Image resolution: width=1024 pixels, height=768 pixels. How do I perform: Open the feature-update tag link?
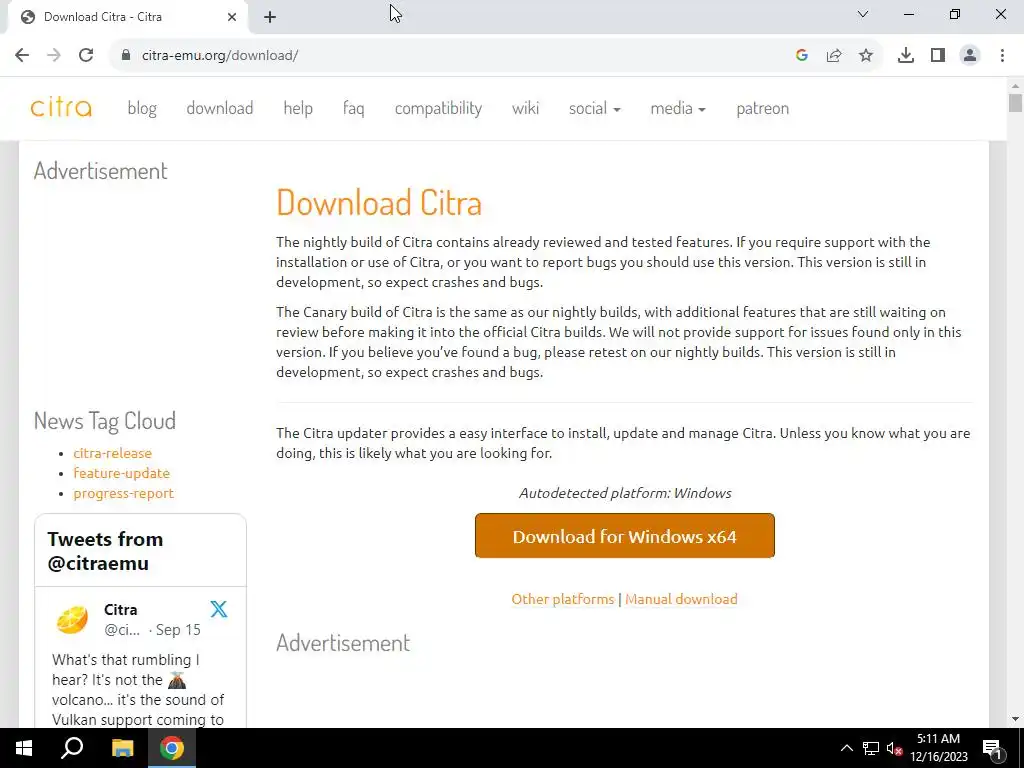point(121,473)
